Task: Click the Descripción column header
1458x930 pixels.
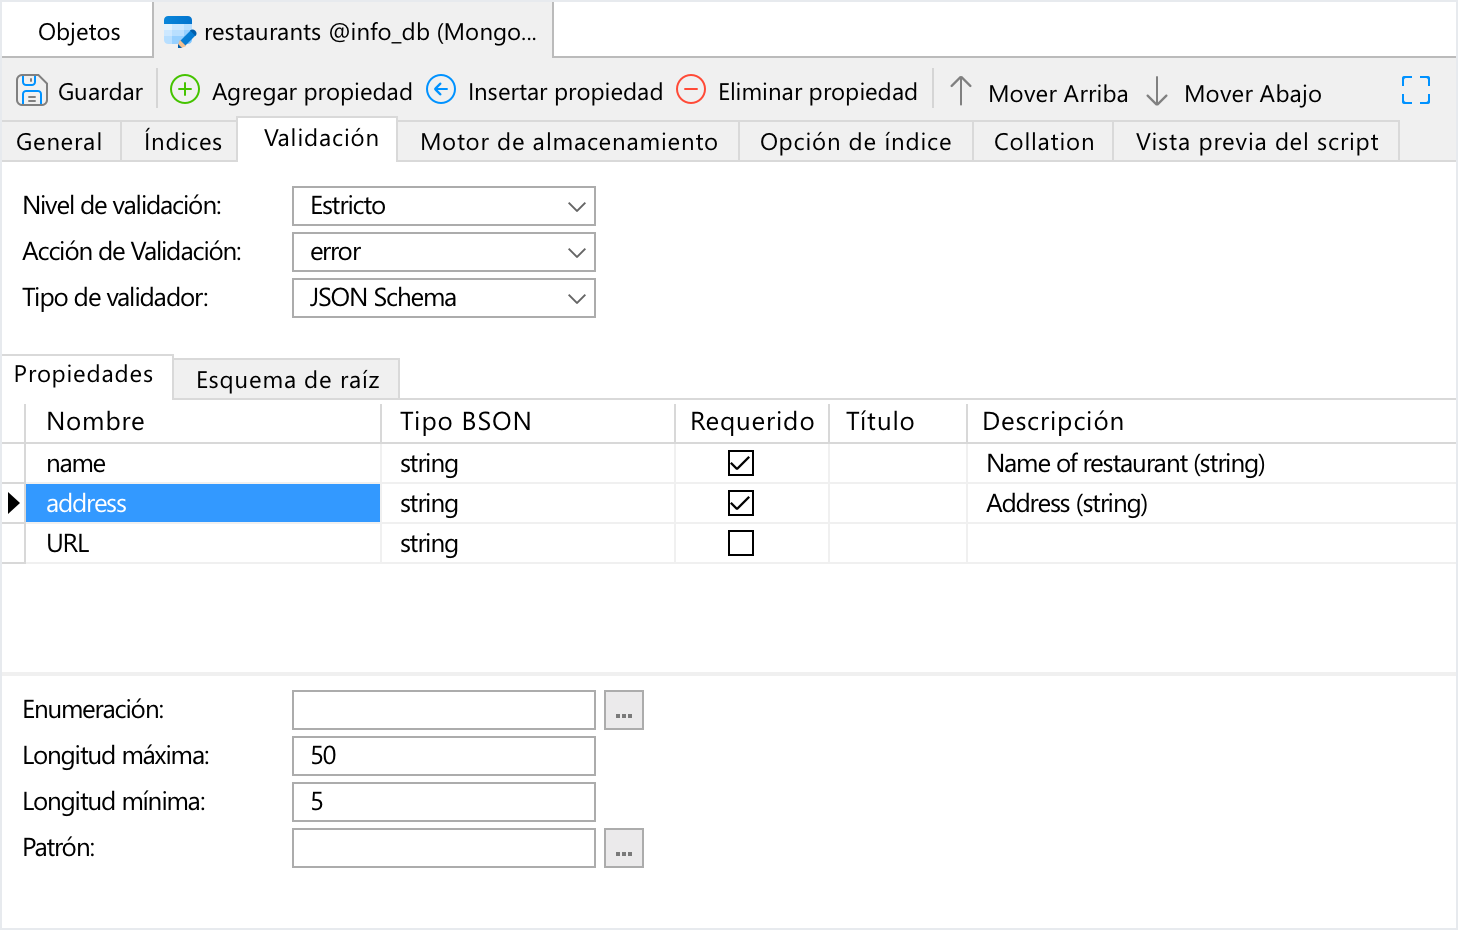Action: (x=1211, y=421)
